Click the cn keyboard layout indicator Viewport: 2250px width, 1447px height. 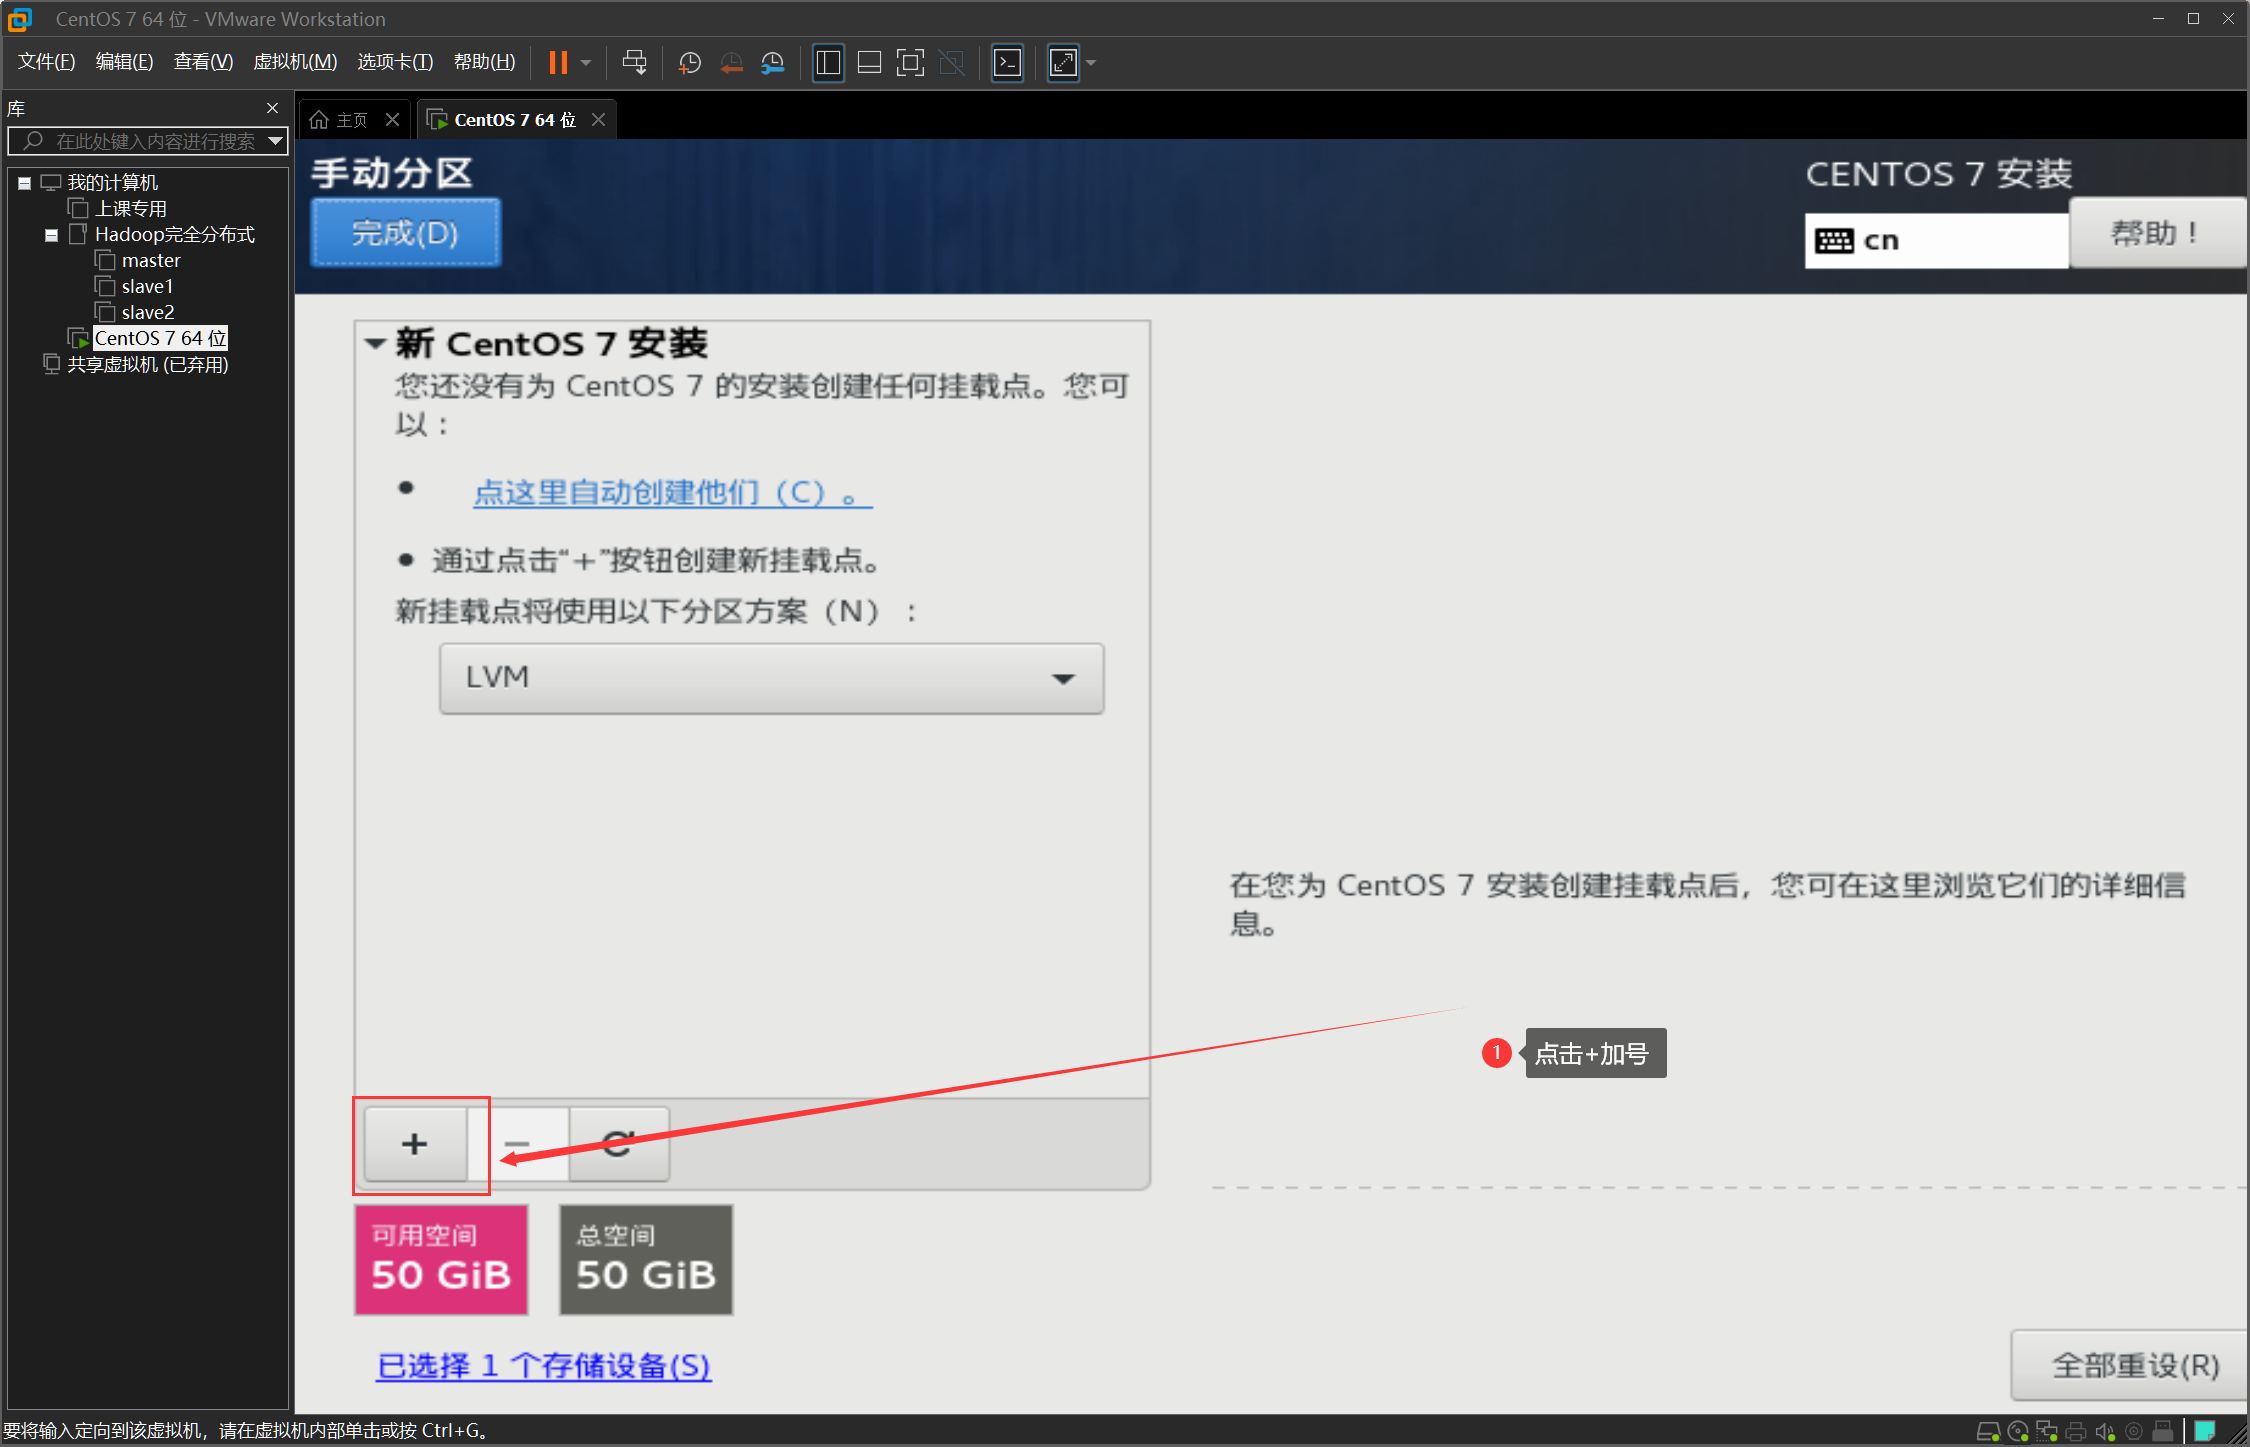(x=1936, y=240)
